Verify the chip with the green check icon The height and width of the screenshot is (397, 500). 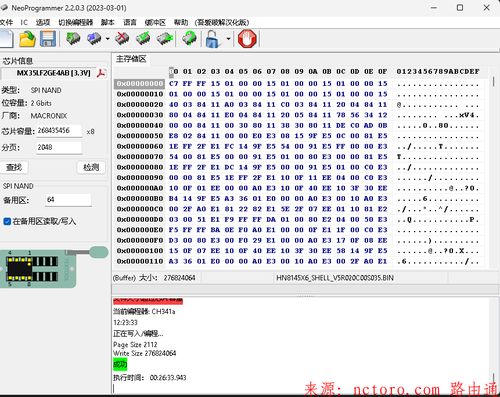tap(143, 39)
